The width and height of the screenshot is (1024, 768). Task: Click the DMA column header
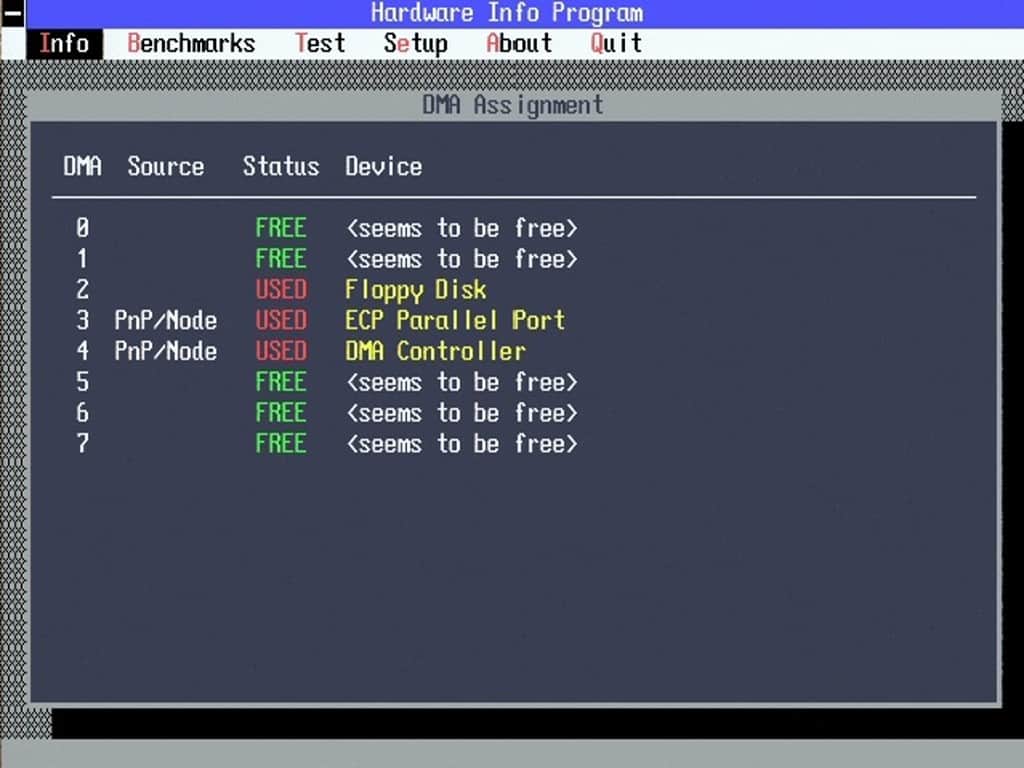tap(82, 166)
